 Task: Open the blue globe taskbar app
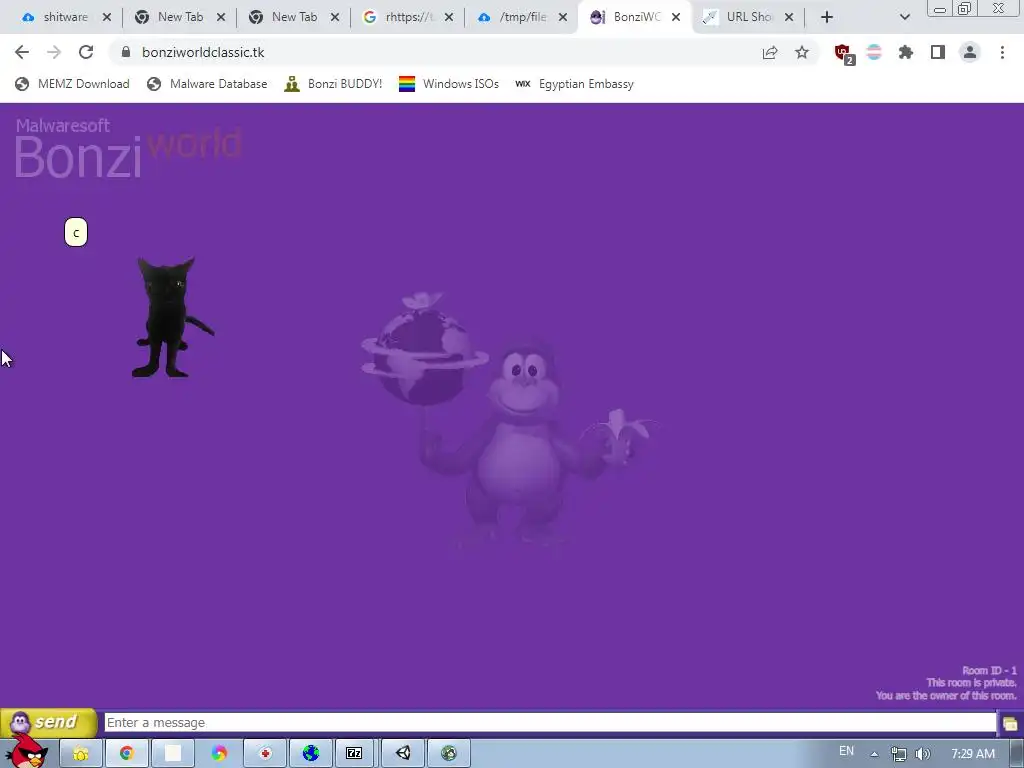(311, 753)
